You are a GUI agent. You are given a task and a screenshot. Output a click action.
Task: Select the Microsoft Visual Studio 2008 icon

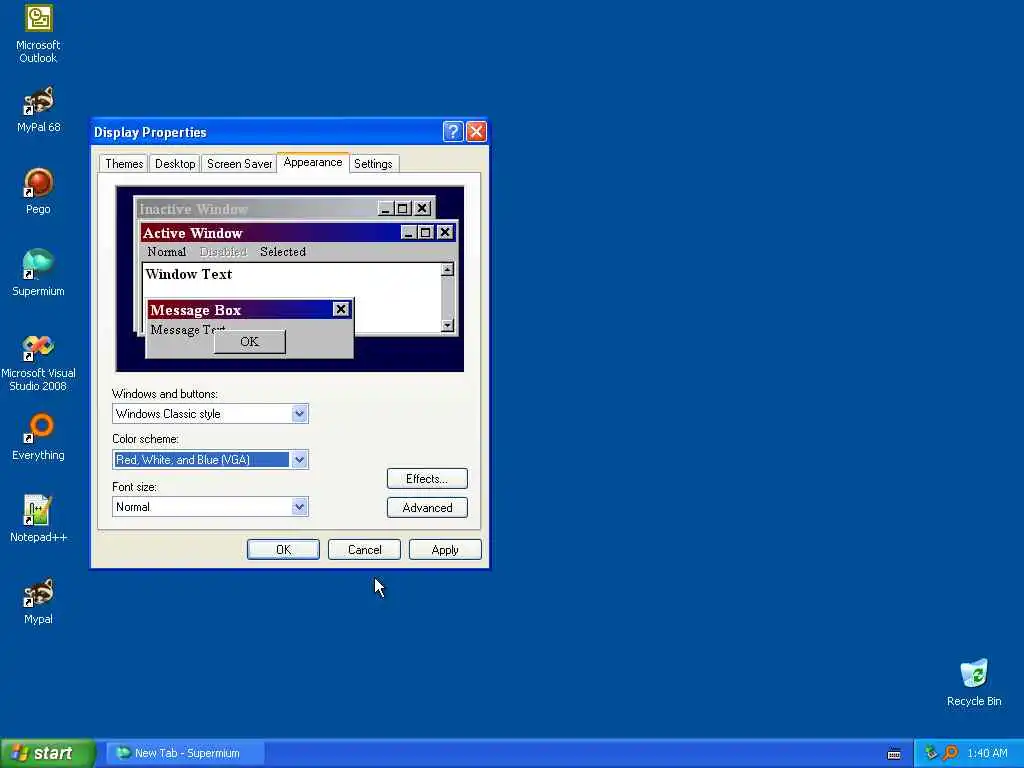coord(38,363)
